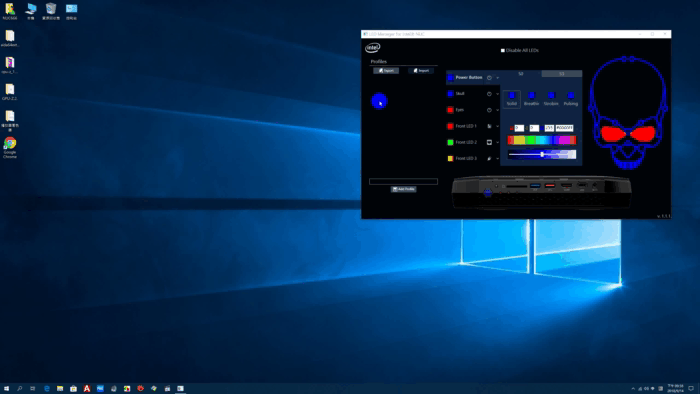Open the Windows Start menu
The image size is (700, 394).
click(6, 389)
